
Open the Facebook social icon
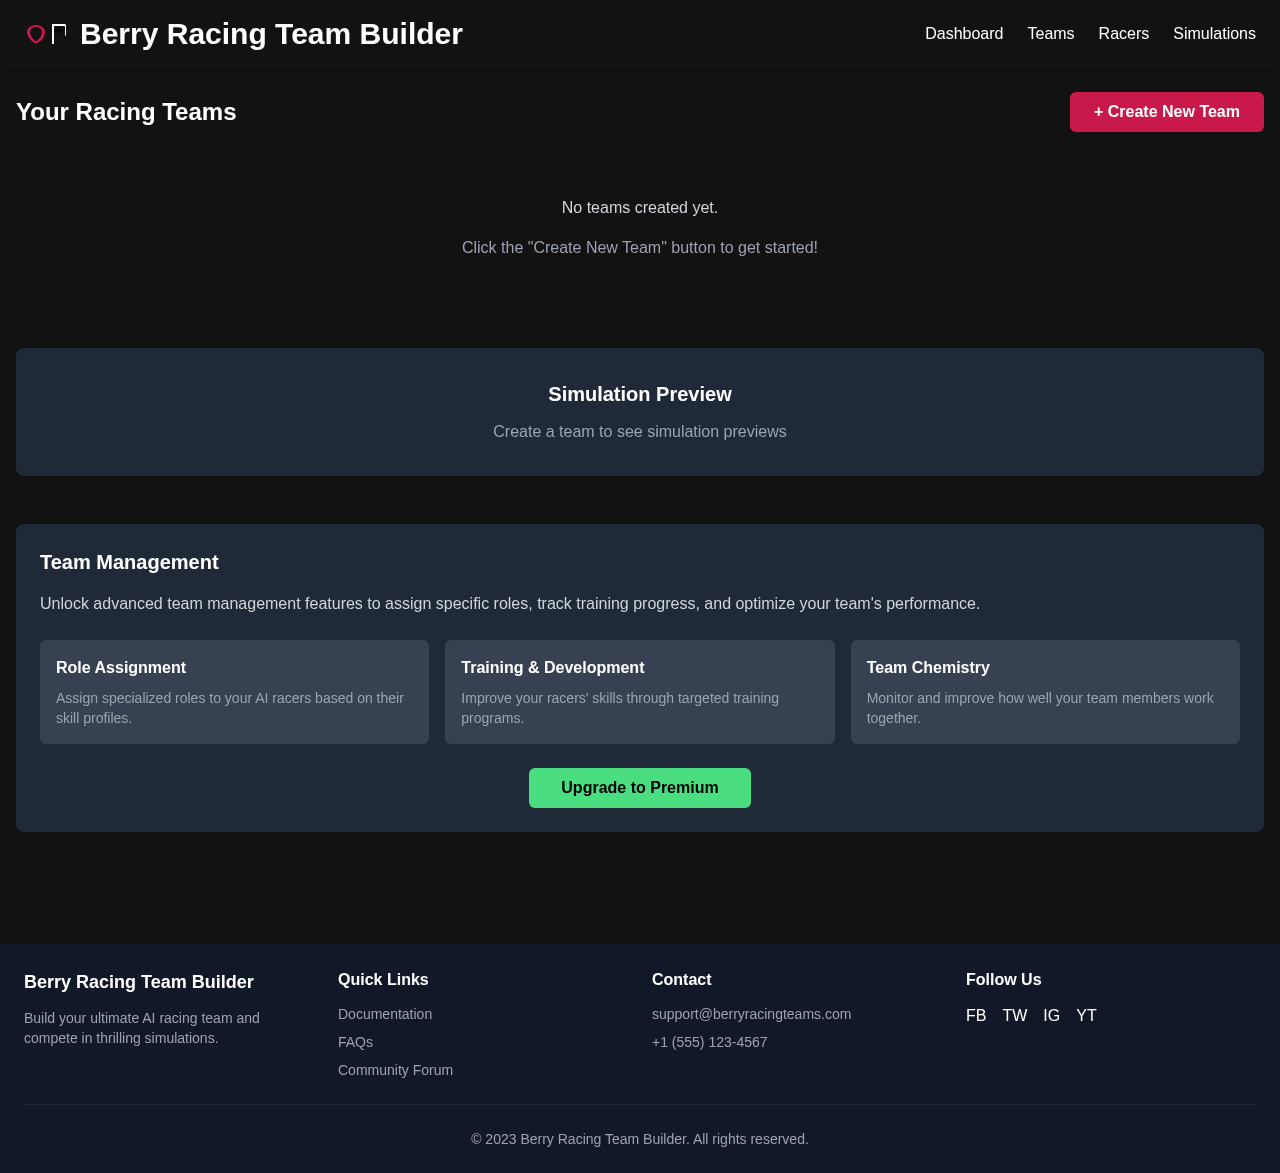975,1014
